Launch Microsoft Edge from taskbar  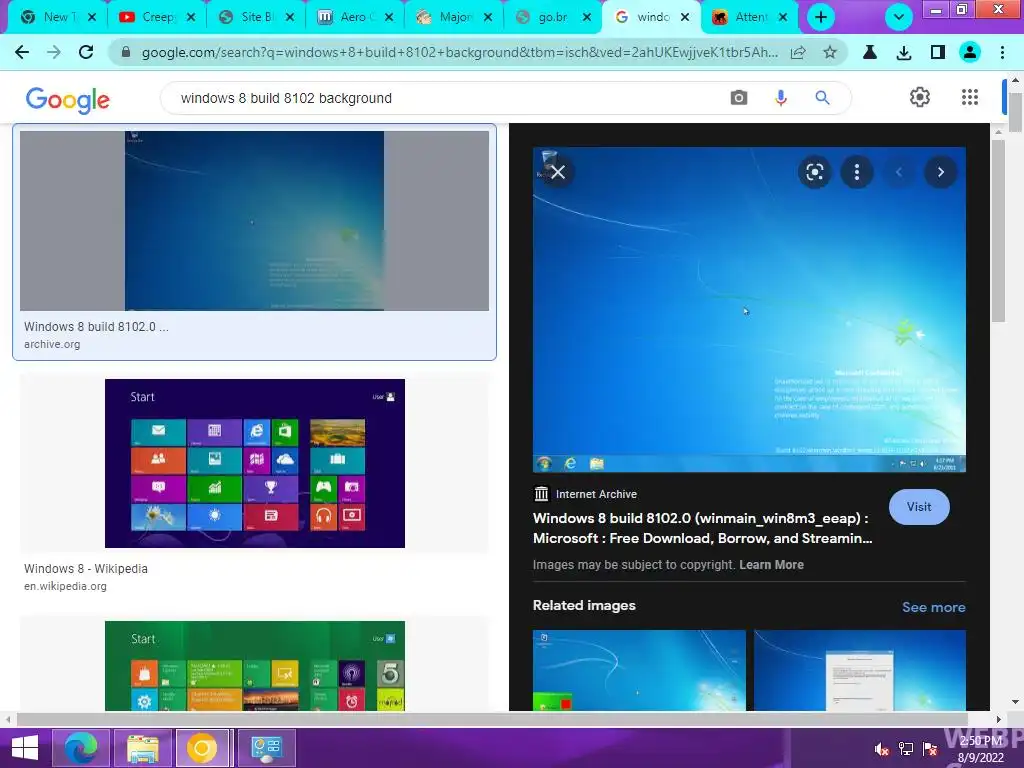point(81,748)
